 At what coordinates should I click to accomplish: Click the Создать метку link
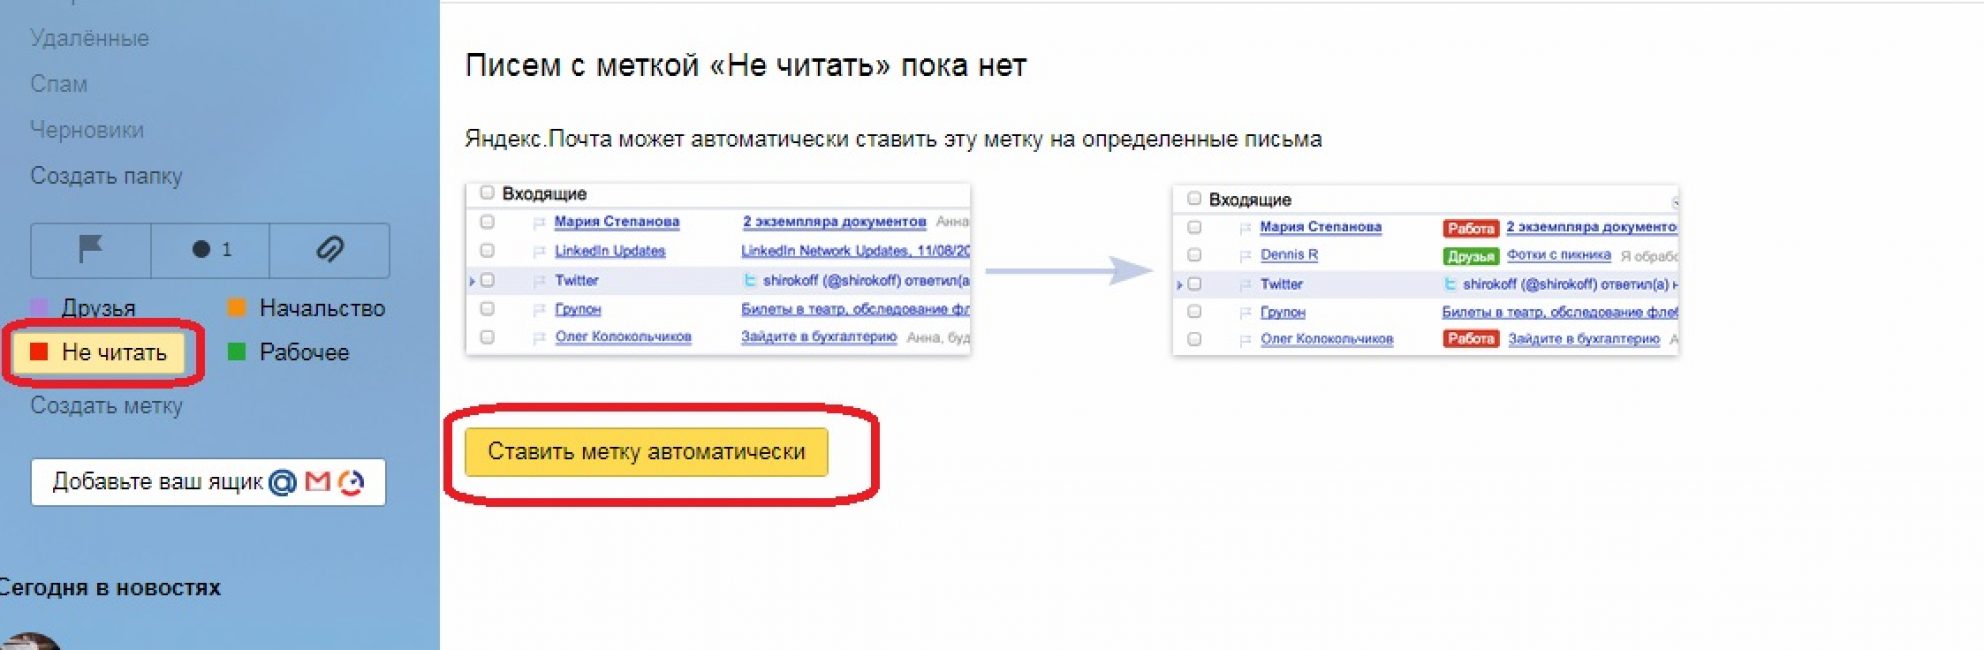[106, 406]
